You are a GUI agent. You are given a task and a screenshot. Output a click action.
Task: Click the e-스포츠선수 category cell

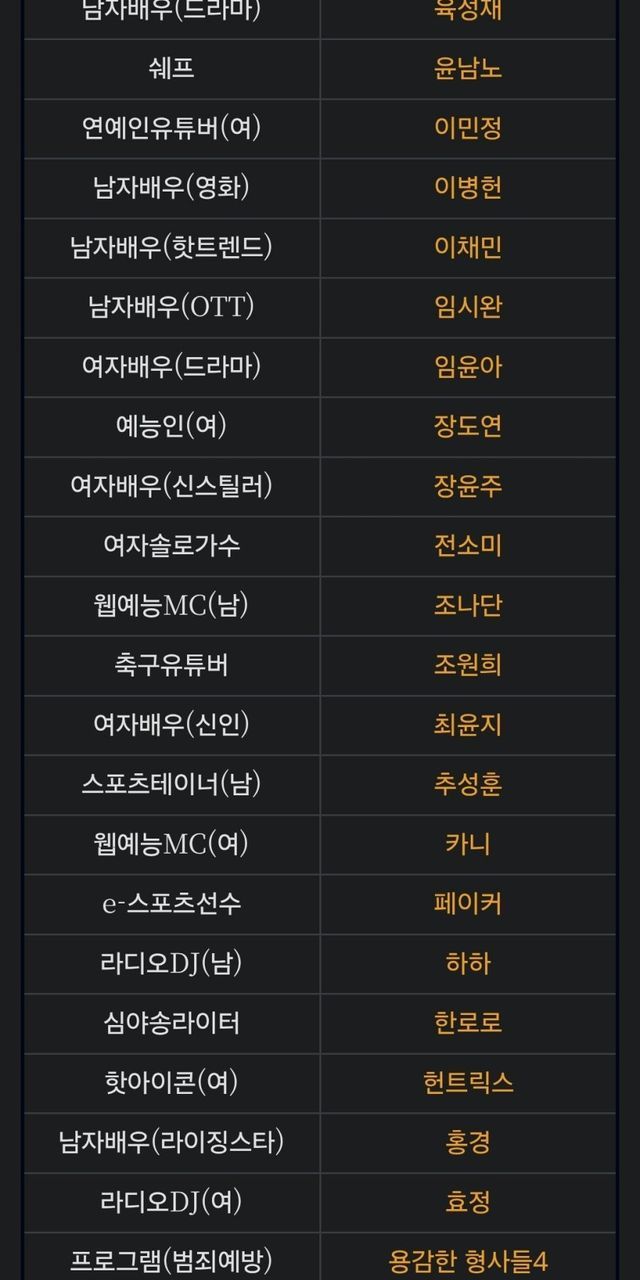pyautogui.click(x=171, y=904)
